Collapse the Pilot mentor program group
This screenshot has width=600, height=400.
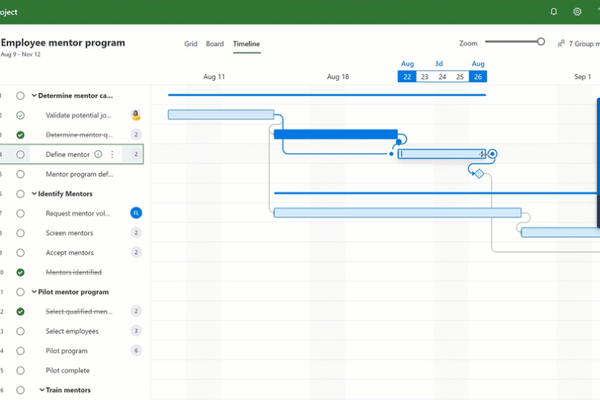(34, 292)
